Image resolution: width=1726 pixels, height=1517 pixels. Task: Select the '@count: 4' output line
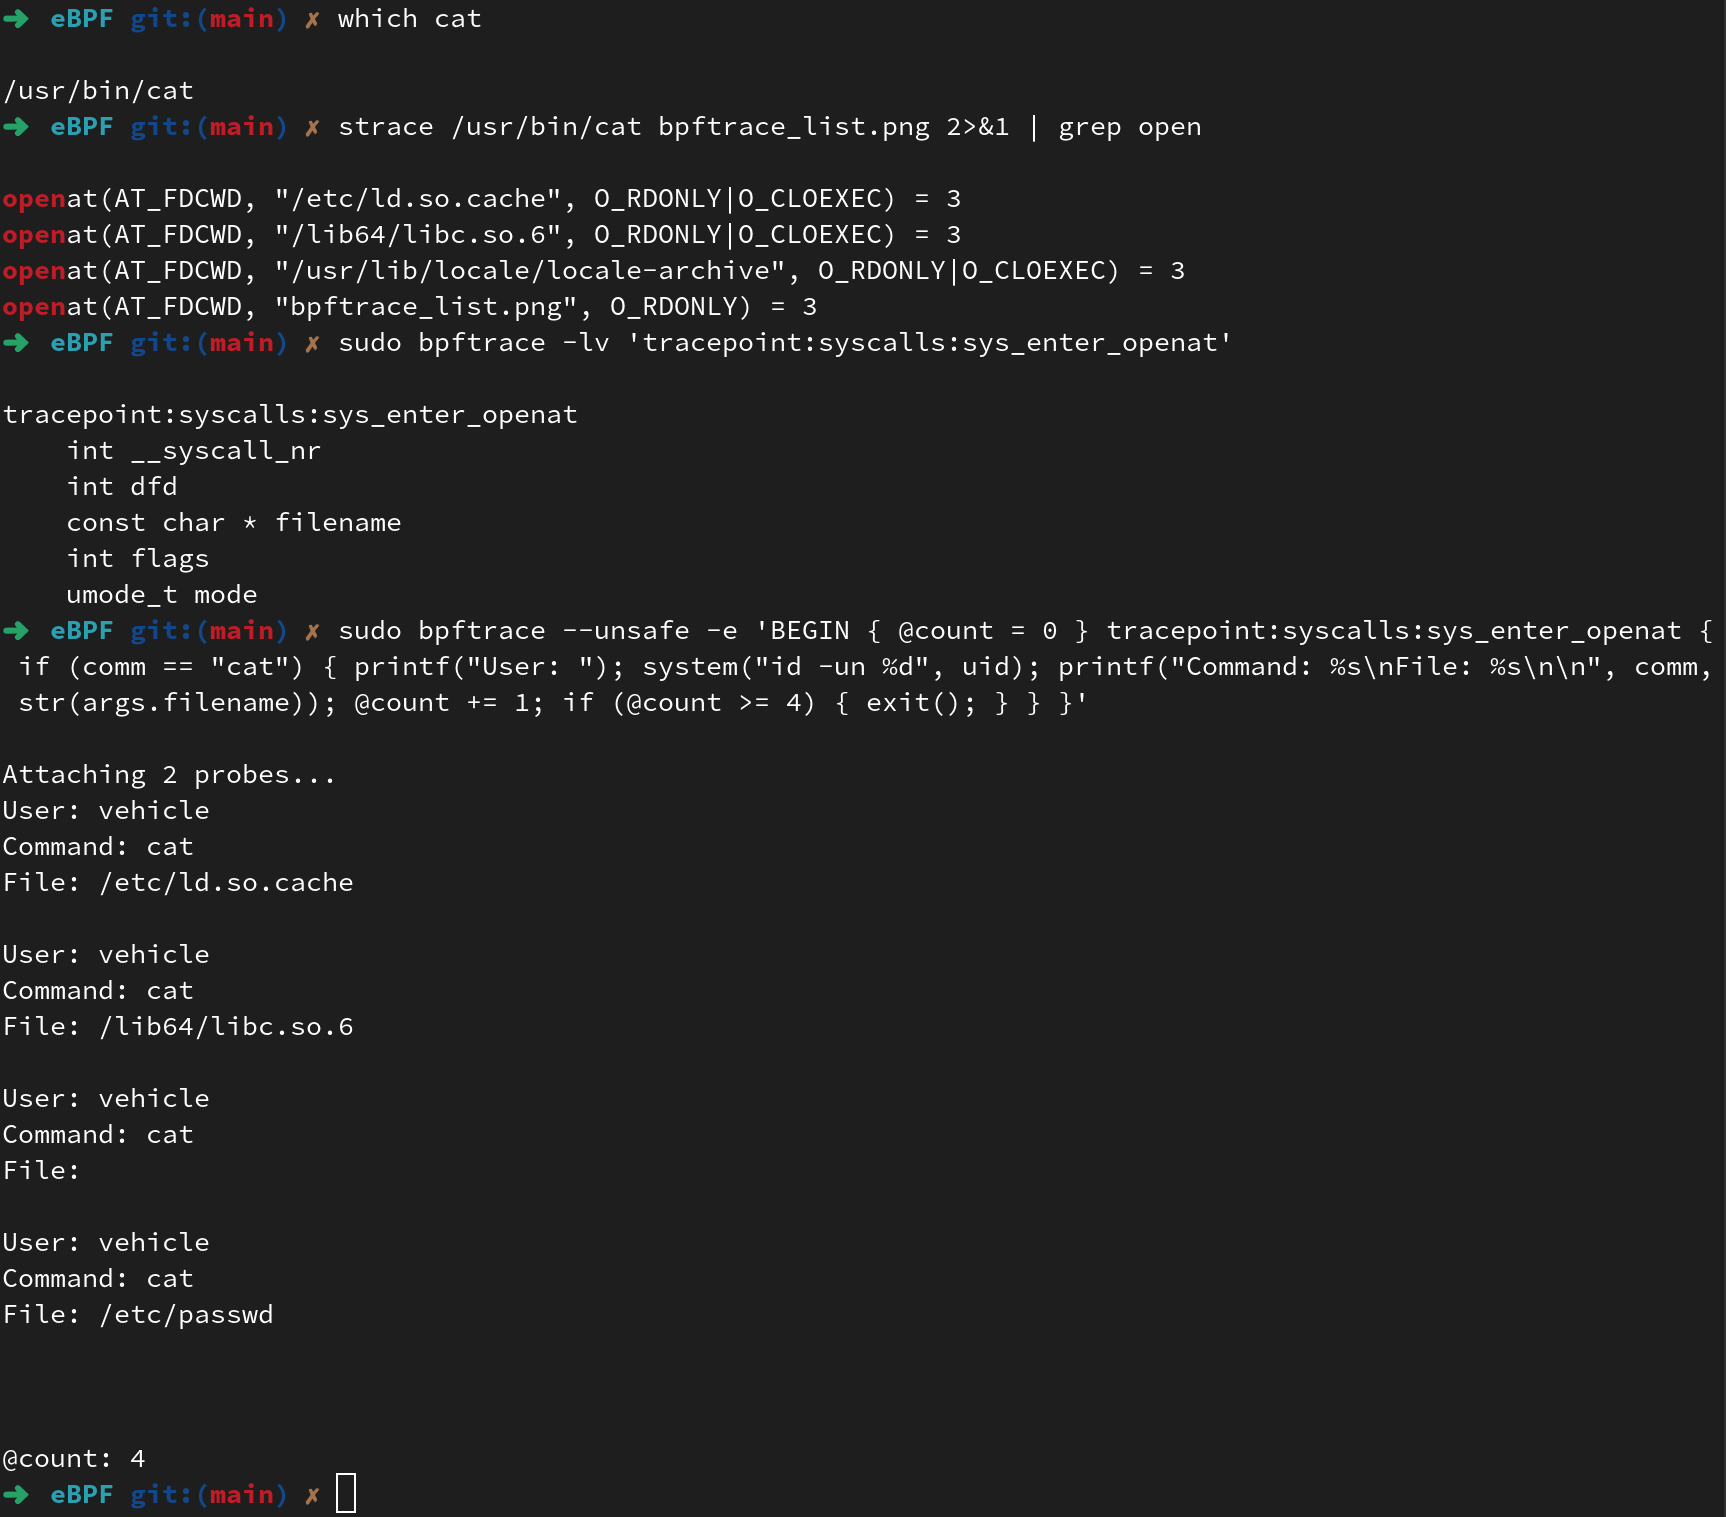click(x=74, y=1459)
